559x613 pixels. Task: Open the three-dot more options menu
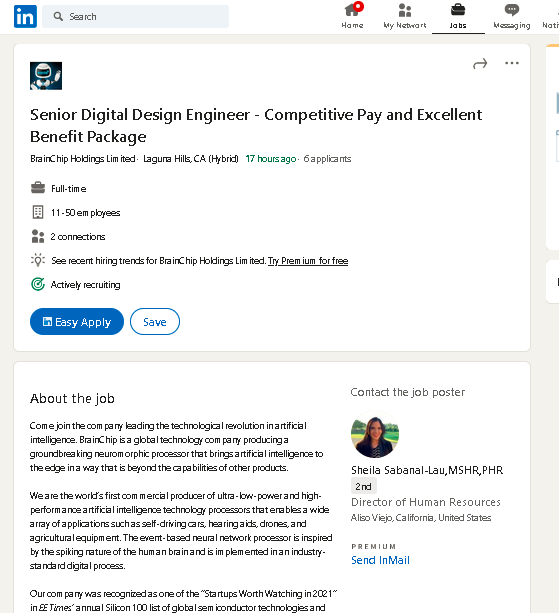[x=512, y=63]
